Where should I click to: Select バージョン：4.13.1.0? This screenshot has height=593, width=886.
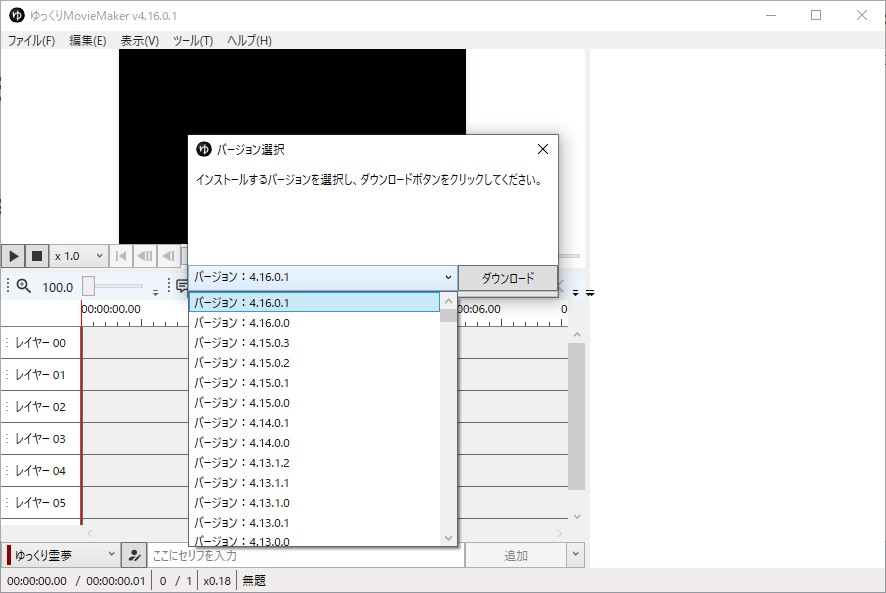(x=314, y=503)
